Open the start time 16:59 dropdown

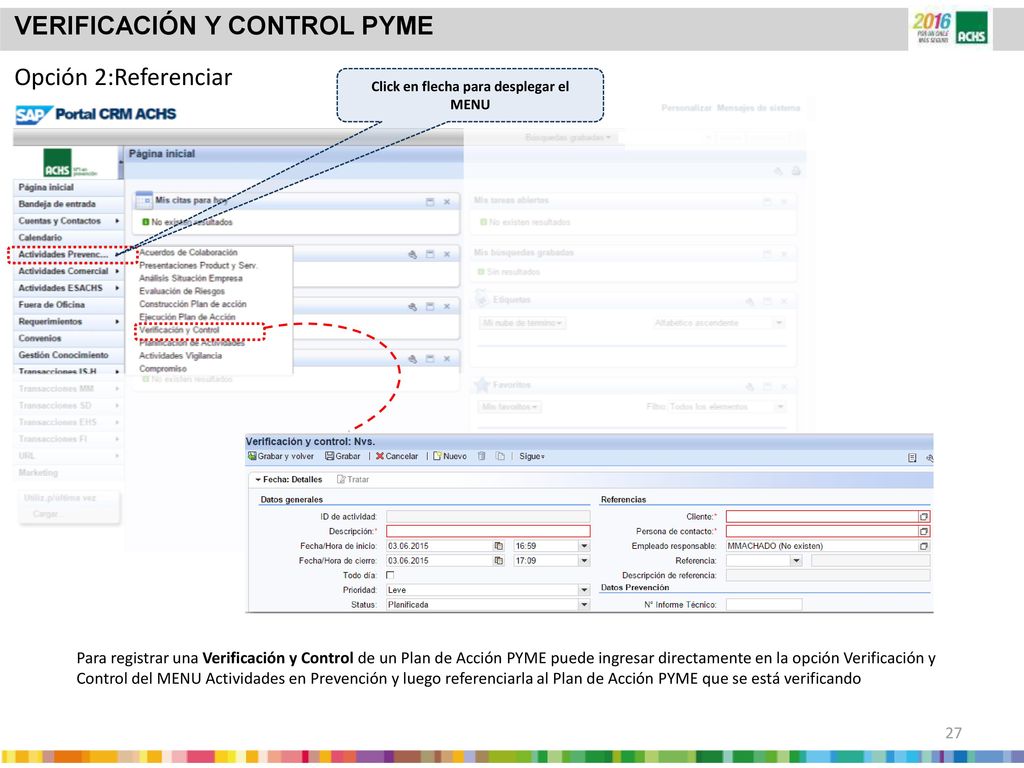(x=584, y=546)
